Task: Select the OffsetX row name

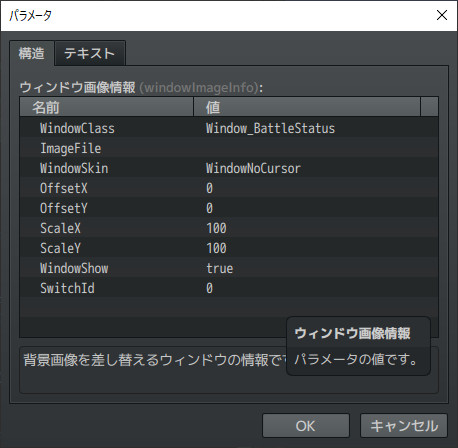Action: click(64, 188)
